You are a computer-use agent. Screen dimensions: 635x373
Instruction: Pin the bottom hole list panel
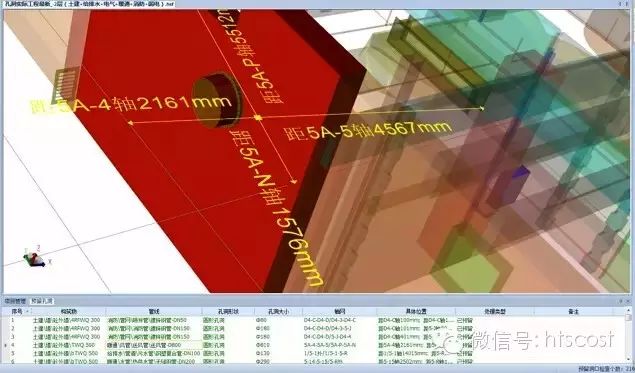coord(622,301)
